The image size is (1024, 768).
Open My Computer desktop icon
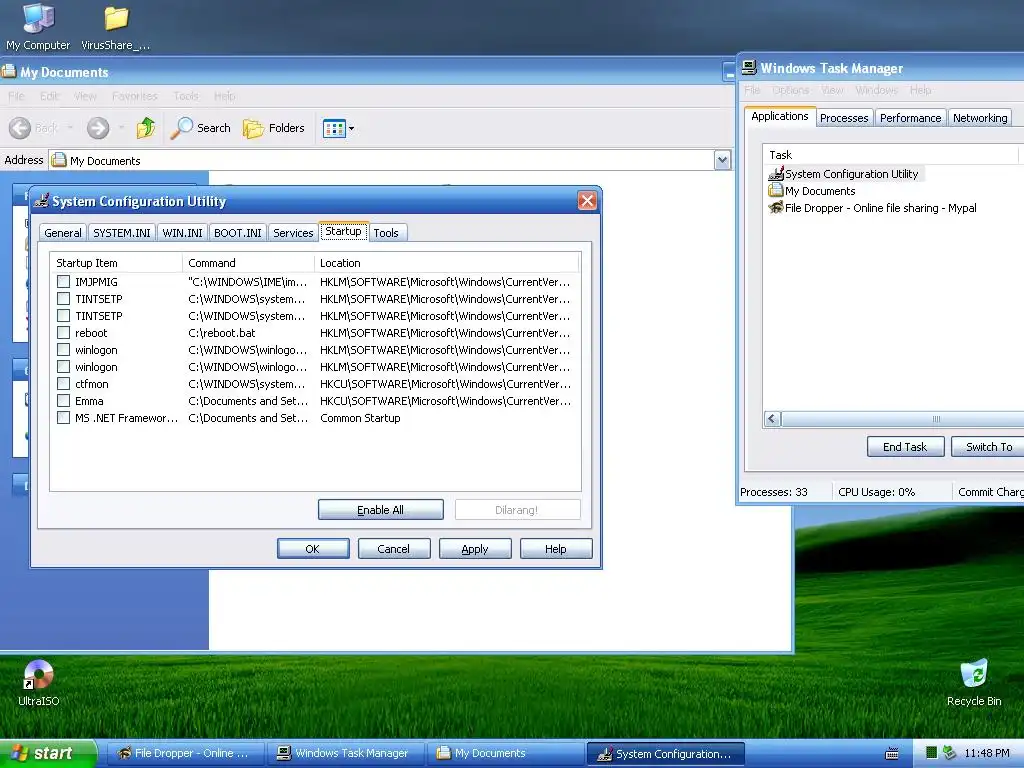(38, 27)
